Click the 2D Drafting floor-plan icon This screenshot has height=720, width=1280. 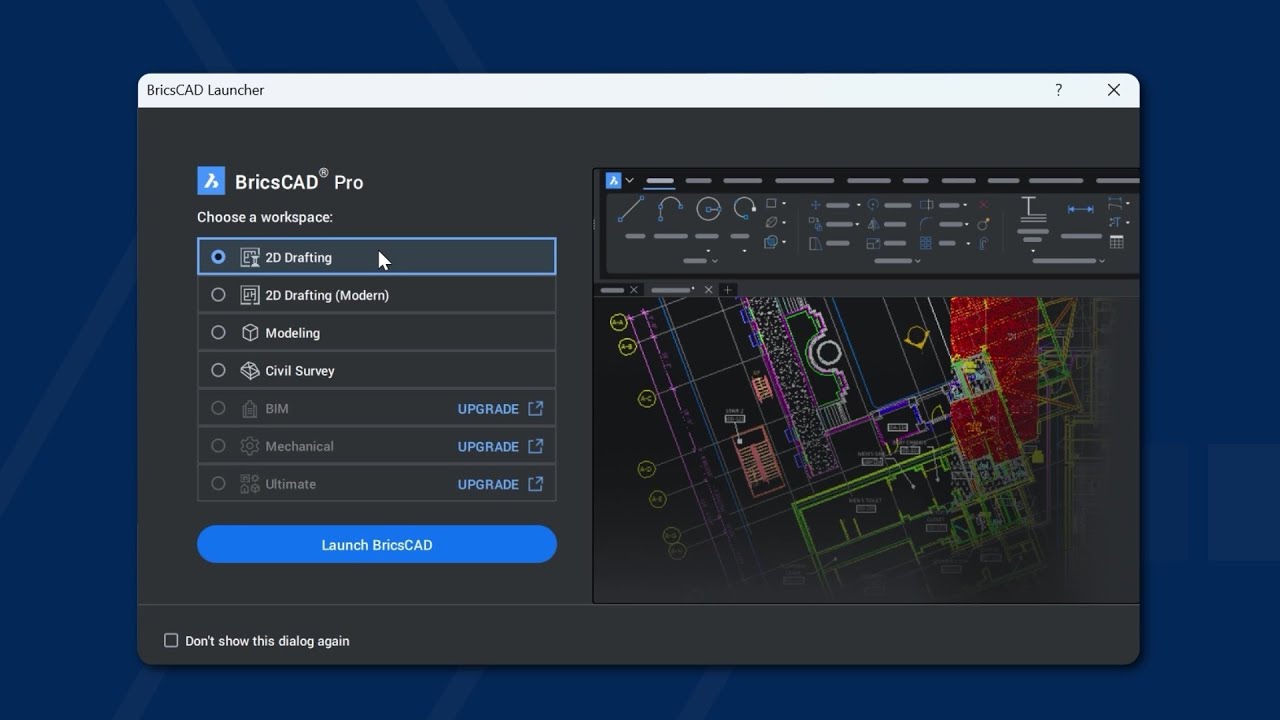point(250,257)
